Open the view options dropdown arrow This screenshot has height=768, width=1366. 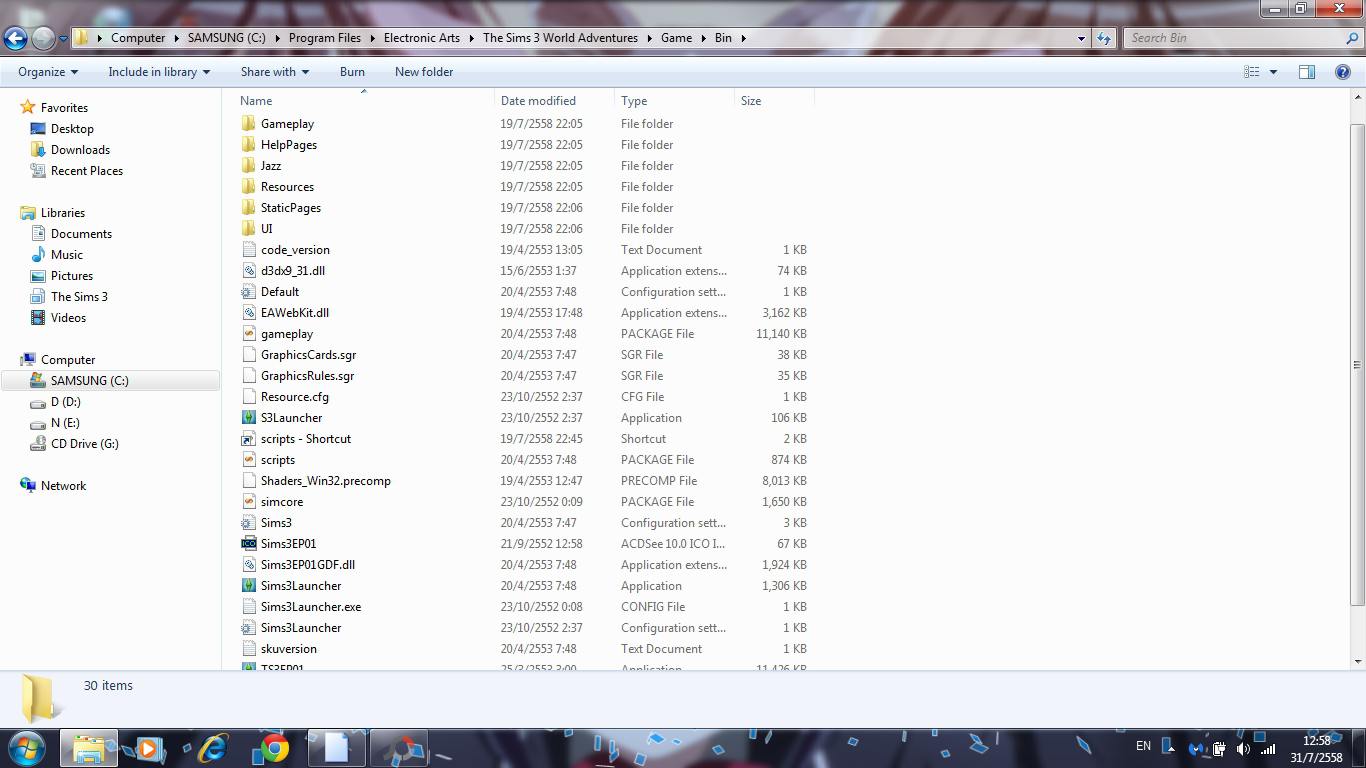[1273, 72]
